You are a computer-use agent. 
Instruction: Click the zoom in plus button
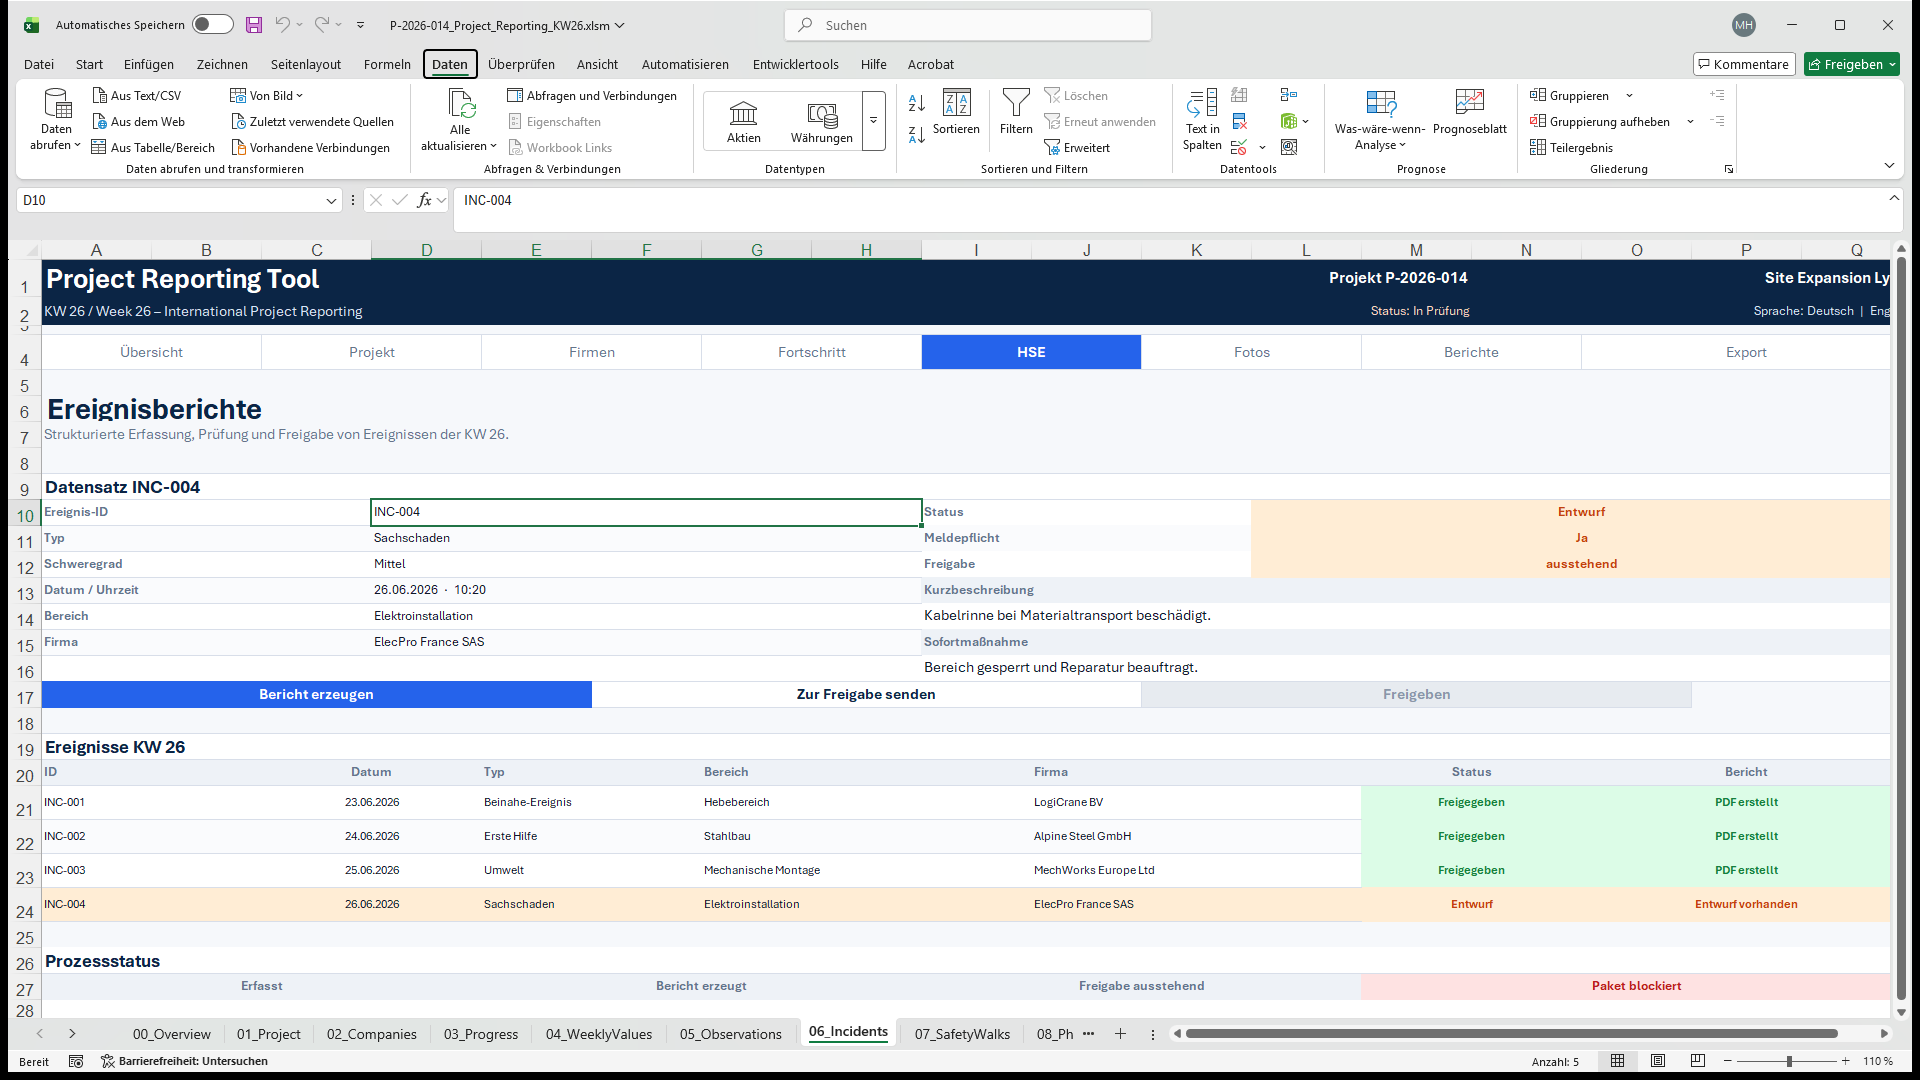coord(1845,1061)
